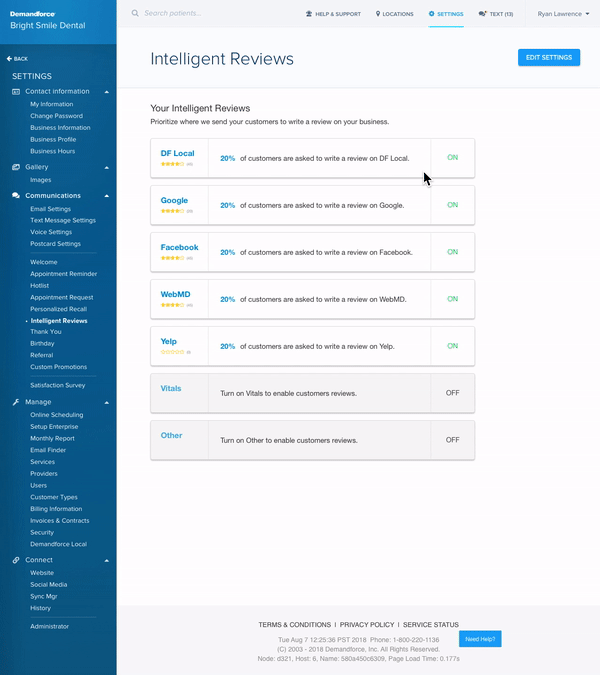Open the Yelp review site title
This screenshot has width=600, height=675.
(169, 341)
